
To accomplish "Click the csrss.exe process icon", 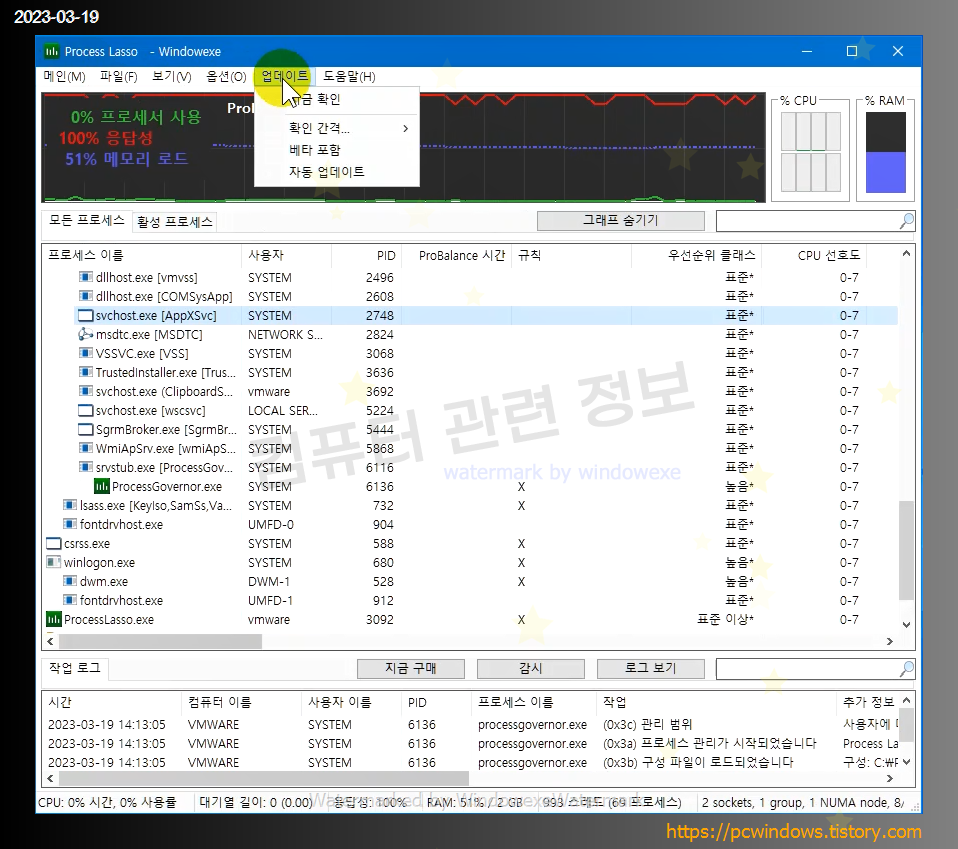I will [x=54, y=544].
